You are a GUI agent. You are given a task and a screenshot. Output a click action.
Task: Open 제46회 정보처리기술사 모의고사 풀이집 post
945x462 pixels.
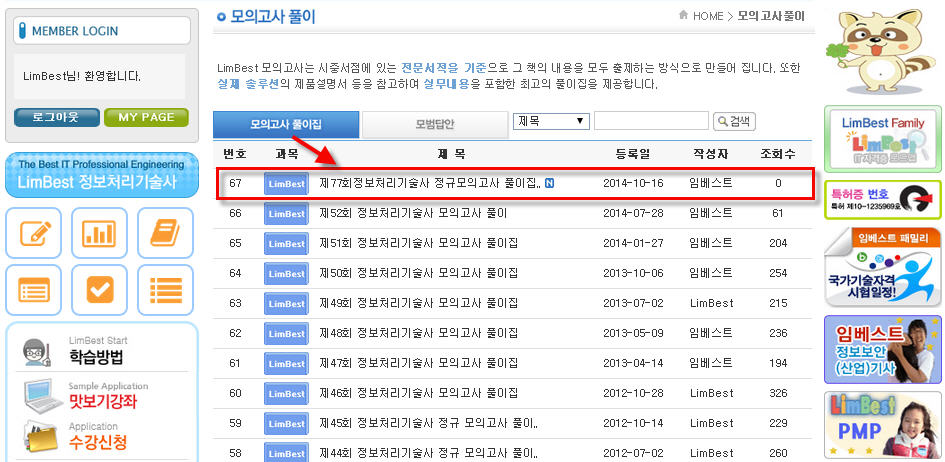(x=418, y=393)
